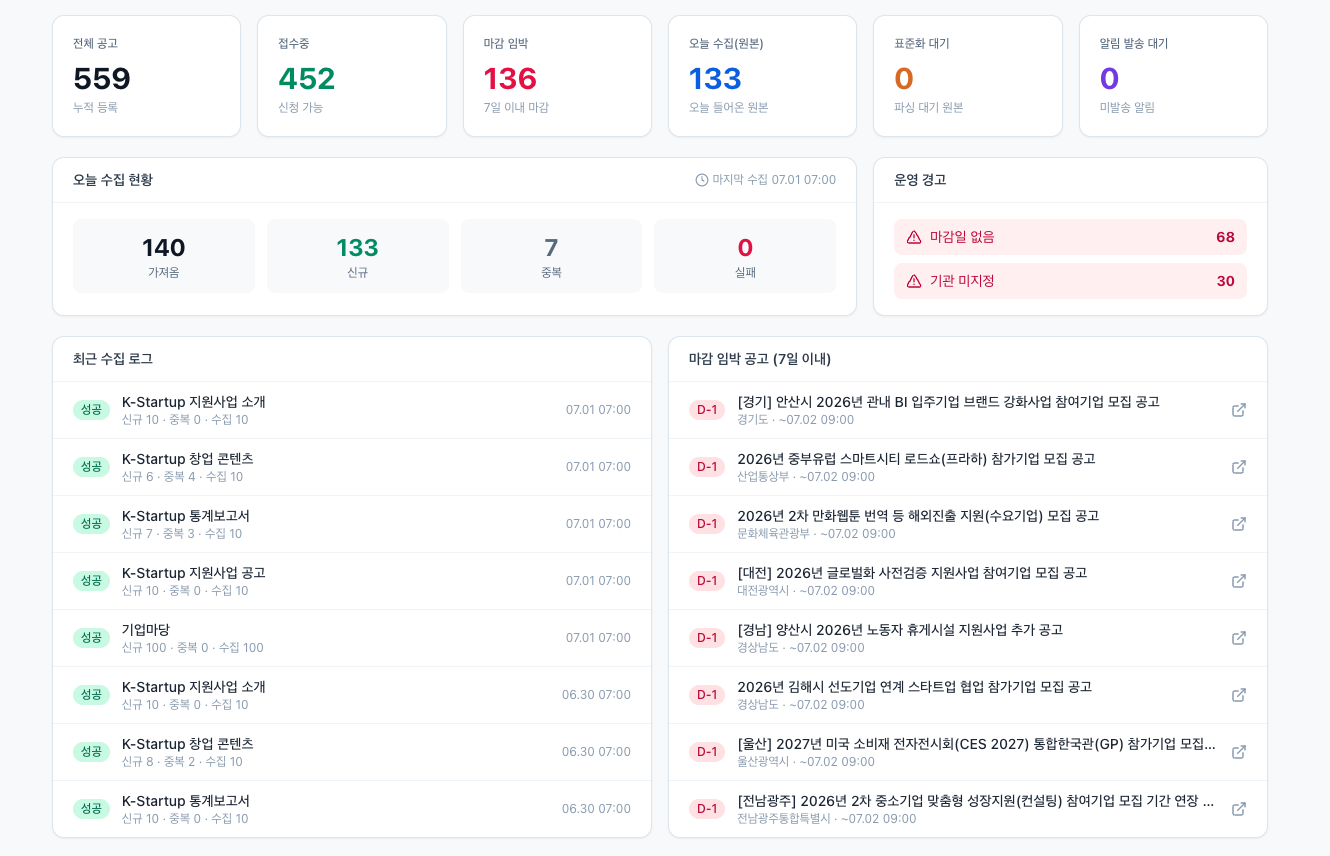Click 문화체육관광부 · ~07.02 09:00 subtext
The image size is (1330, 856).
(816, 534)
